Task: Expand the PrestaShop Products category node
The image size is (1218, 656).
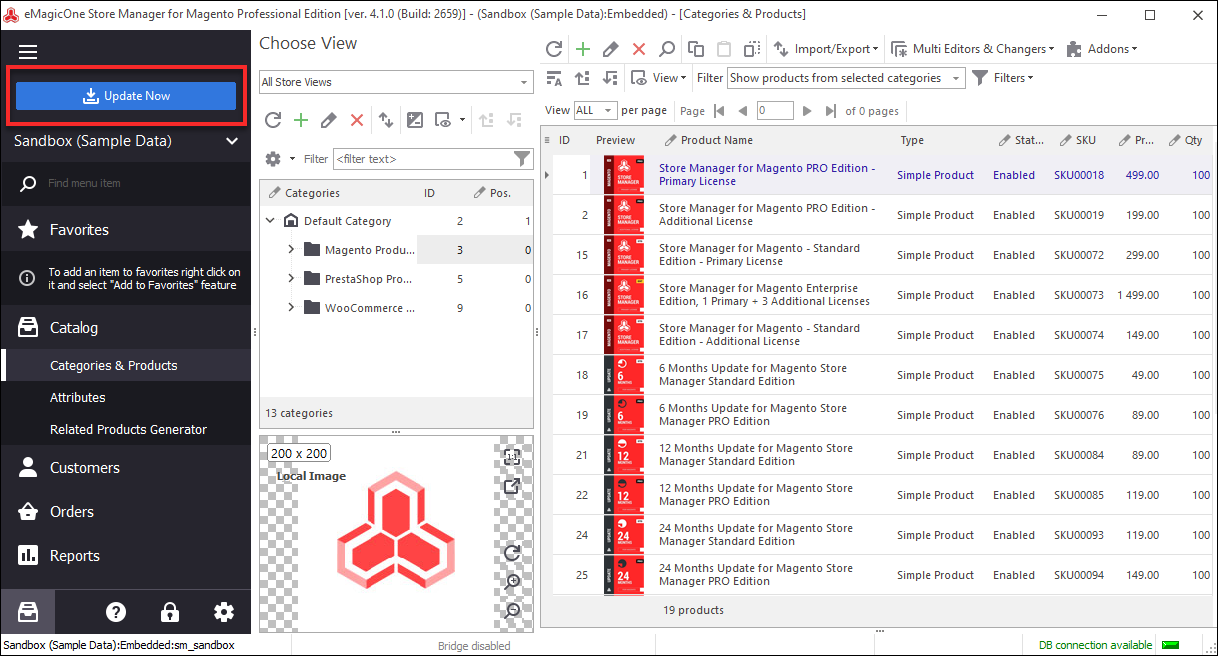Action: (291, 279)
